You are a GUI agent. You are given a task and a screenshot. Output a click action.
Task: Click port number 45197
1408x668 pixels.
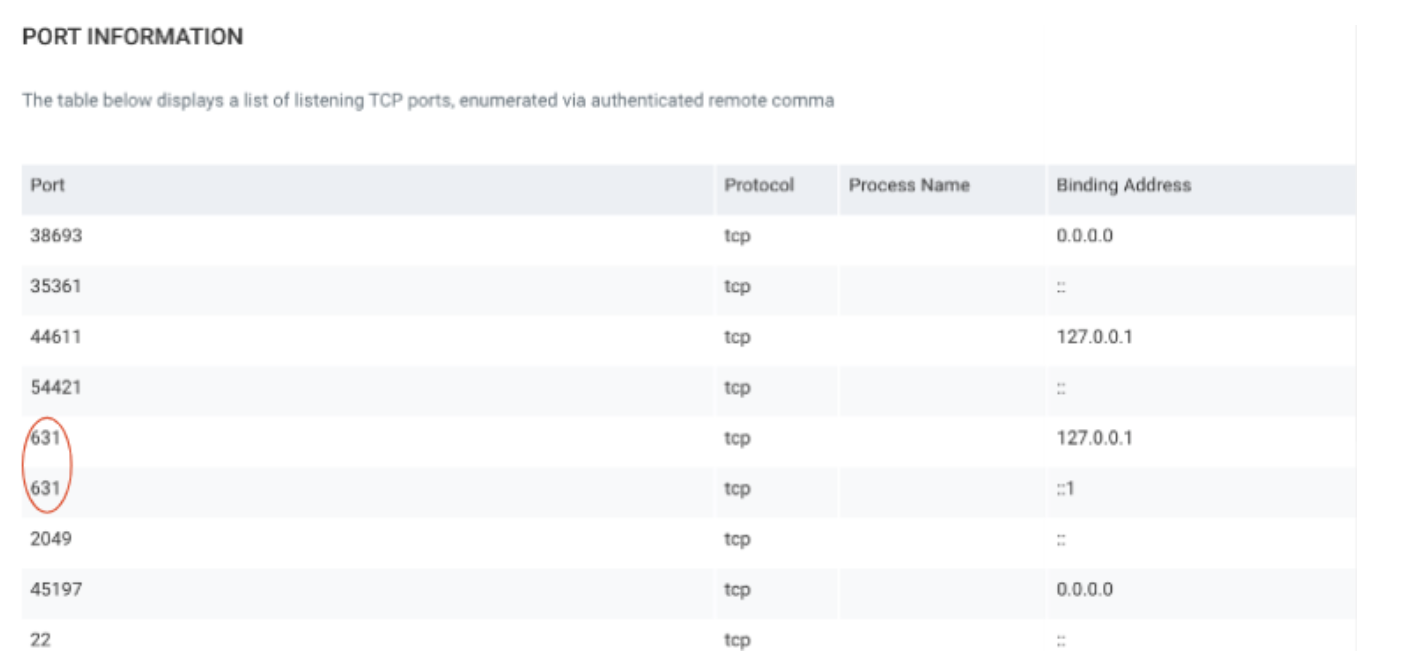pyautogui.click(x=56, y=590)
